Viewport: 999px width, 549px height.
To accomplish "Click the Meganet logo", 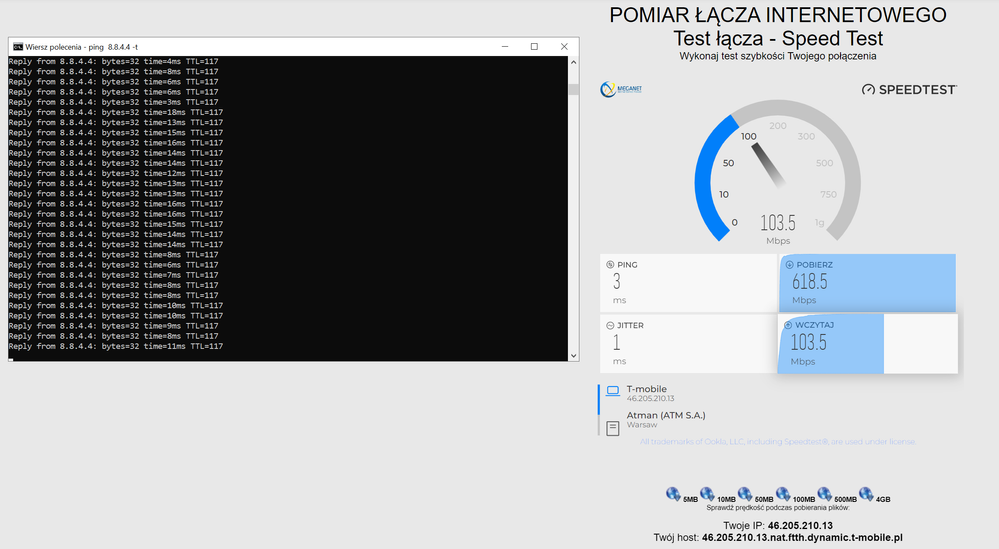I will pos(621,89).
